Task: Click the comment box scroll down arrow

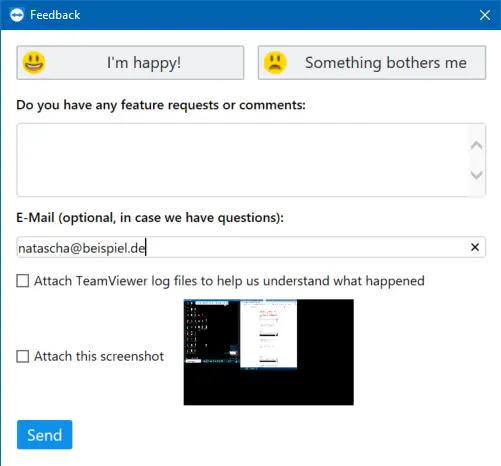Action: click(476, 175)
